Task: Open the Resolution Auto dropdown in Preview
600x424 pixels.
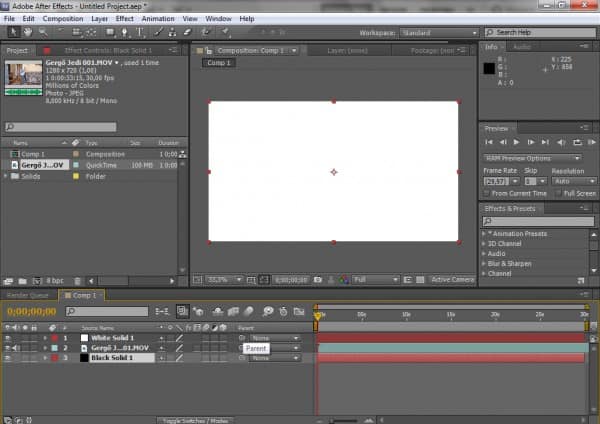Action: (x=573, y=181)
